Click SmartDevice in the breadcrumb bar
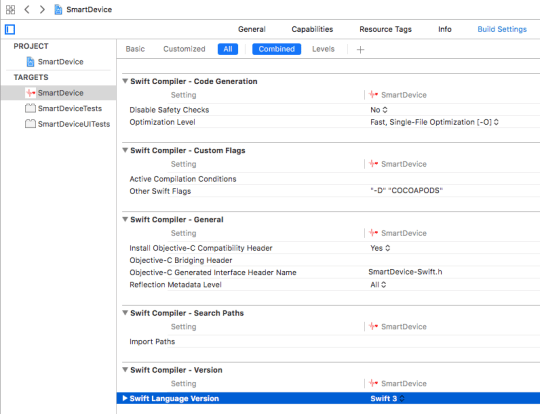 (89, 9)
